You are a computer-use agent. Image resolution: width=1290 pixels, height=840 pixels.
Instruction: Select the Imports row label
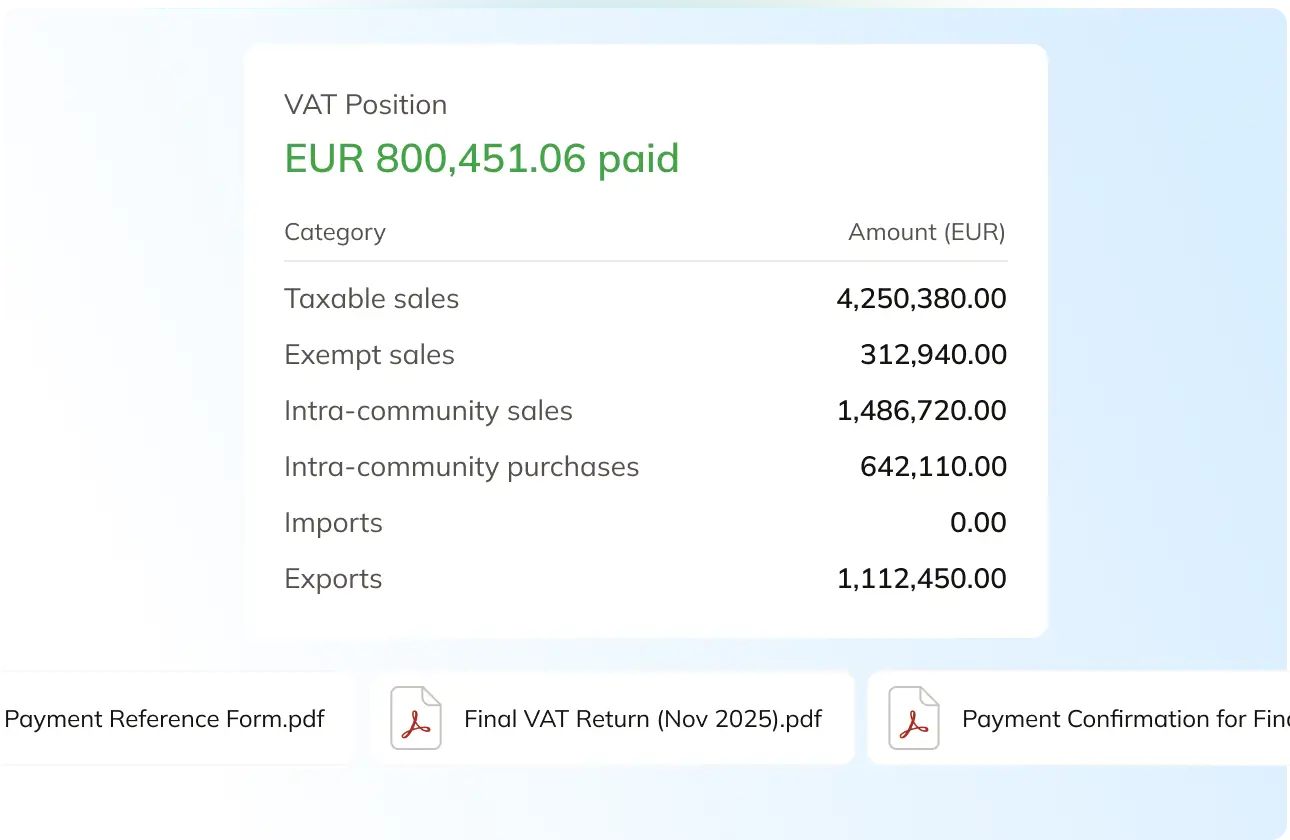(x=333, y=523)
